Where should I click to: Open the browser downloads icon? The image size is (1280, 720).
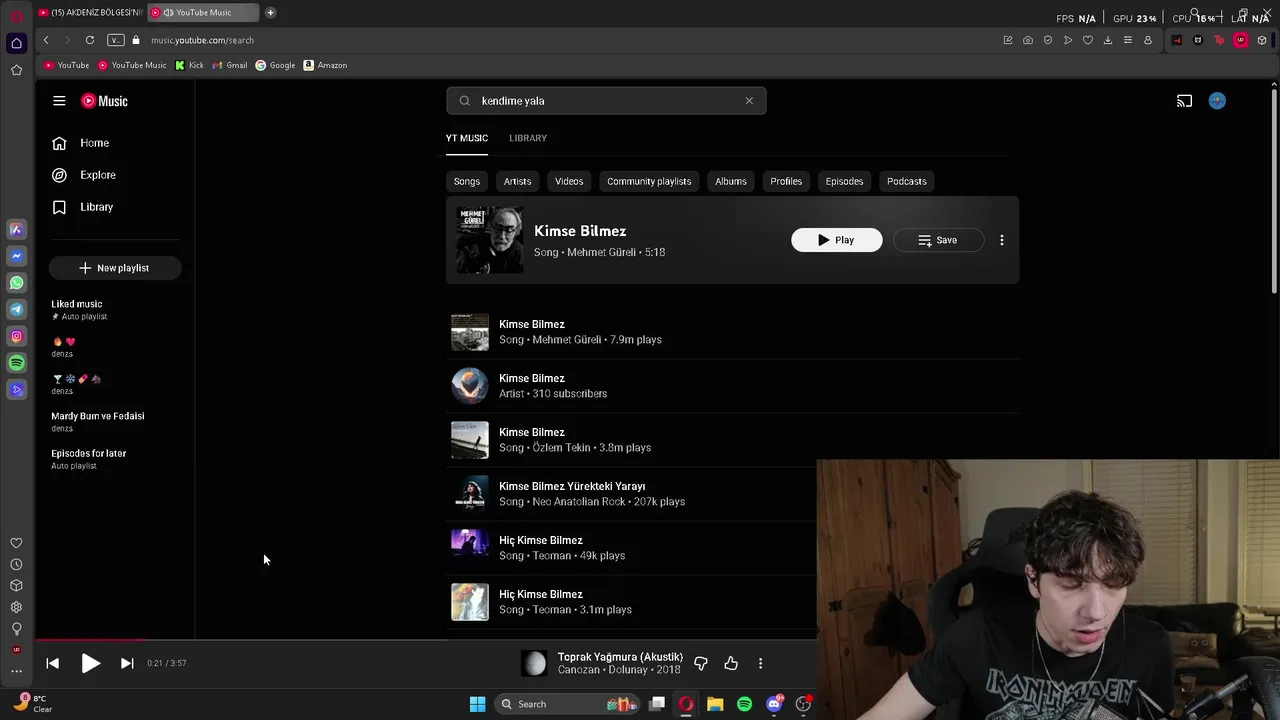pyautogui.click(x=1108, y=40)
